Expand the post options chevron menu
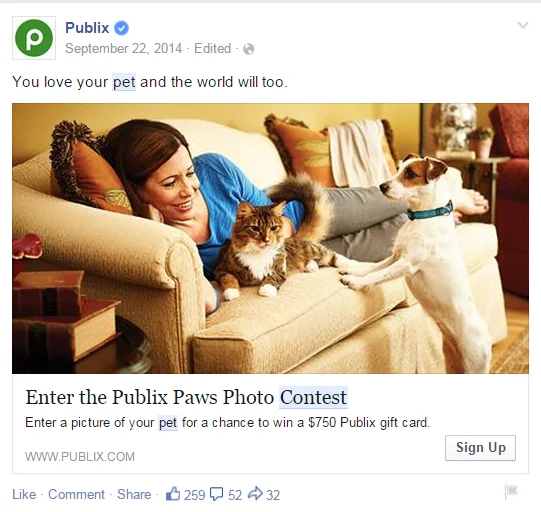 click(523, 25)
